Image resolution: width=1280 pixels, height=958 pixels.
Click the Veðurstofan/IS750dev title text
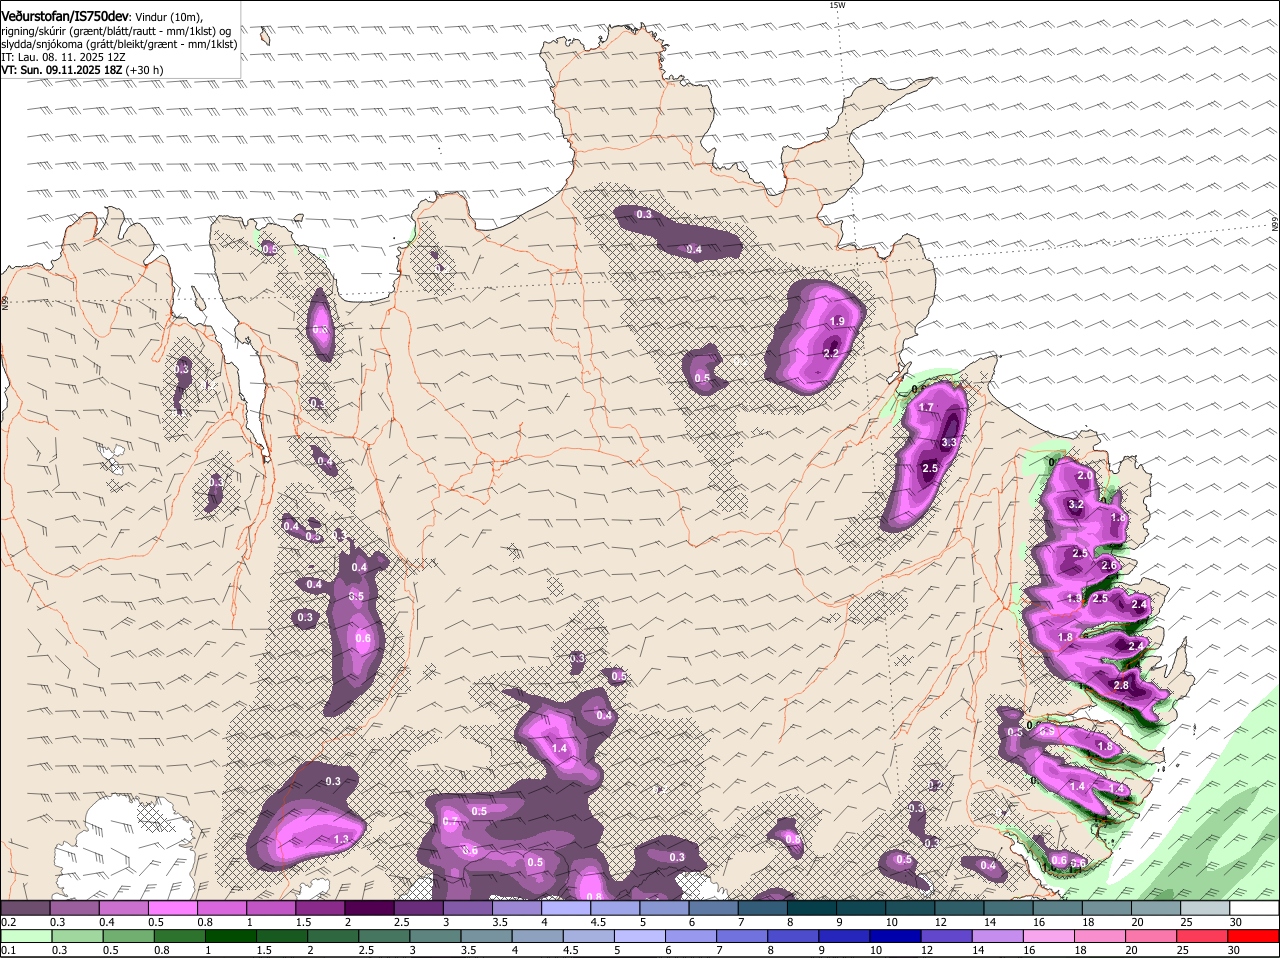click(65, 16)
